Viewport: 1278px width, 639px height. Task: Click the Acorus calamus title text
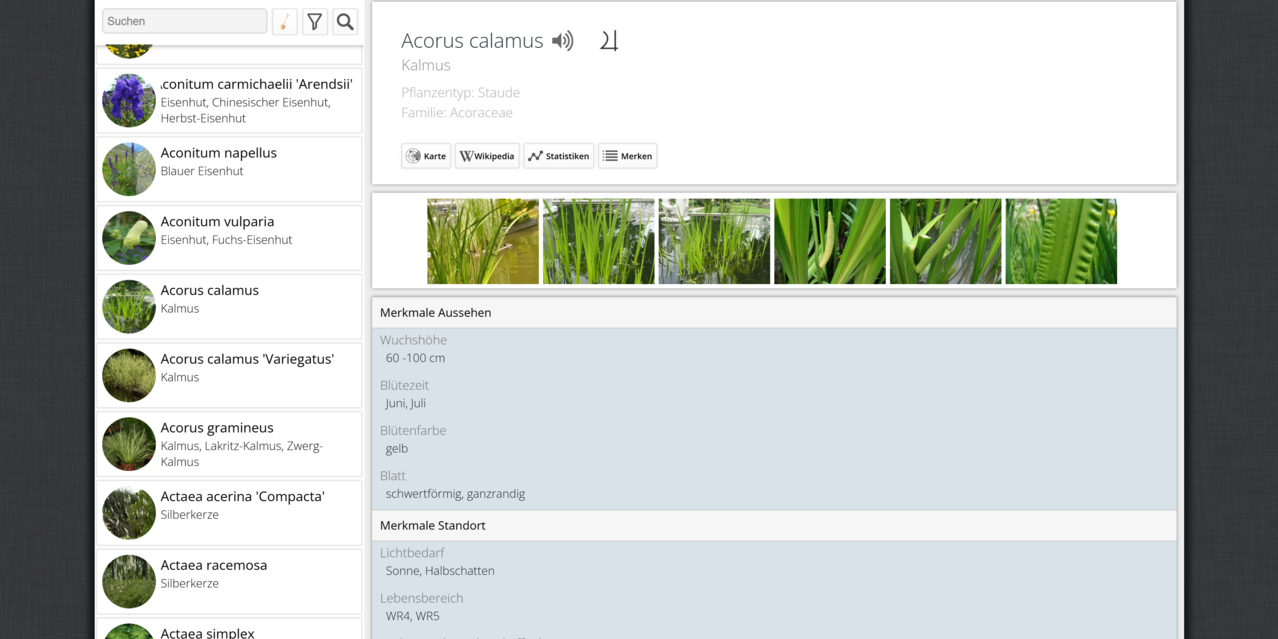[472, 41]
